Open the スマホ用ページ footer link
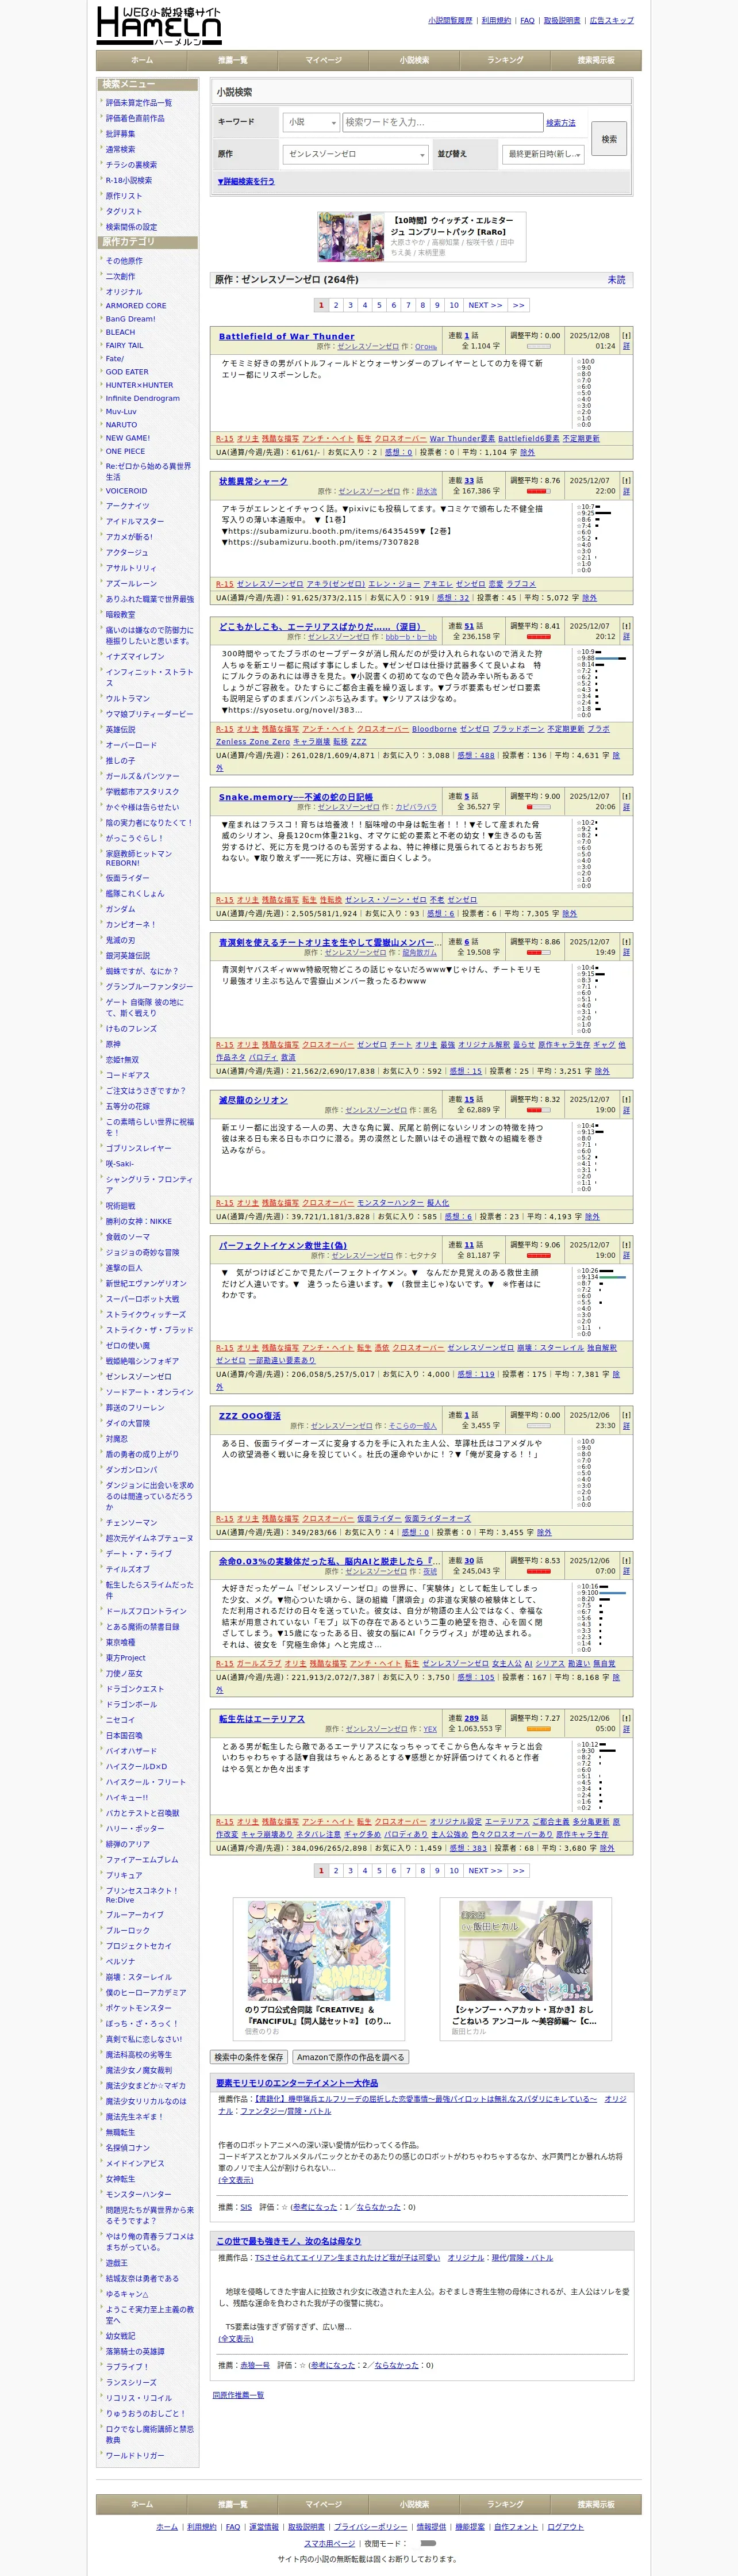The image size is (738, 2576). click(x=329, y=2543)
